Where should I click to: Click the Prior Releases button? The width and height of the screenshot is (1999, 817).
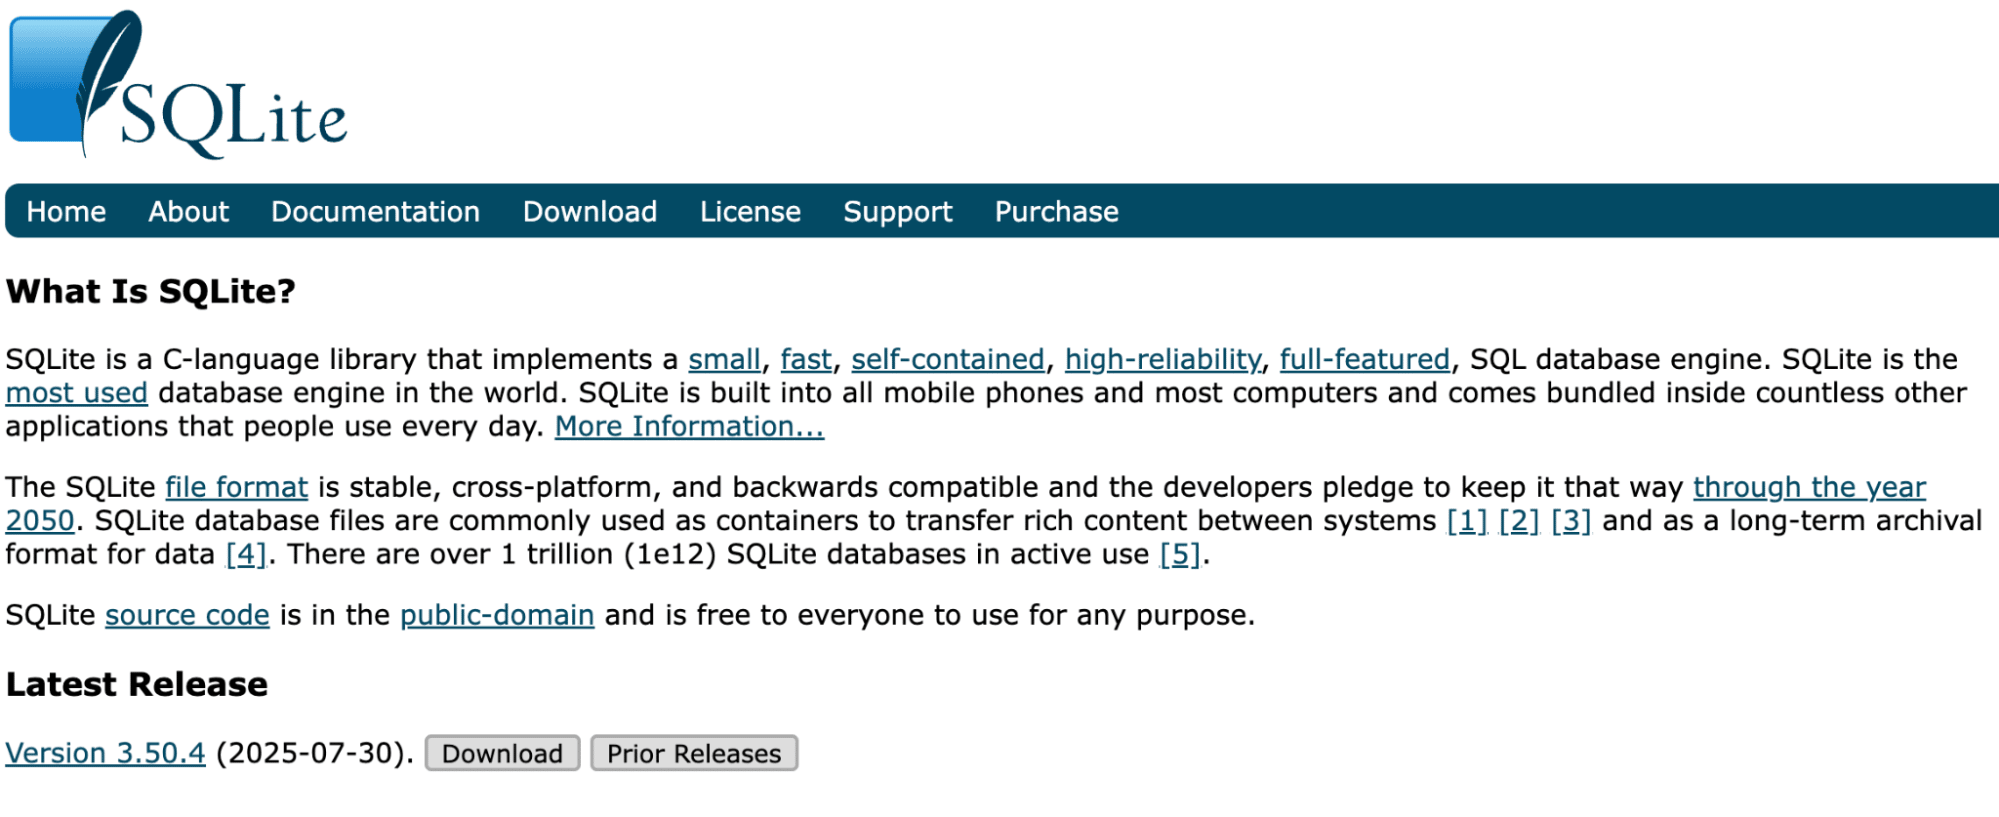click(x=694, y=753)
